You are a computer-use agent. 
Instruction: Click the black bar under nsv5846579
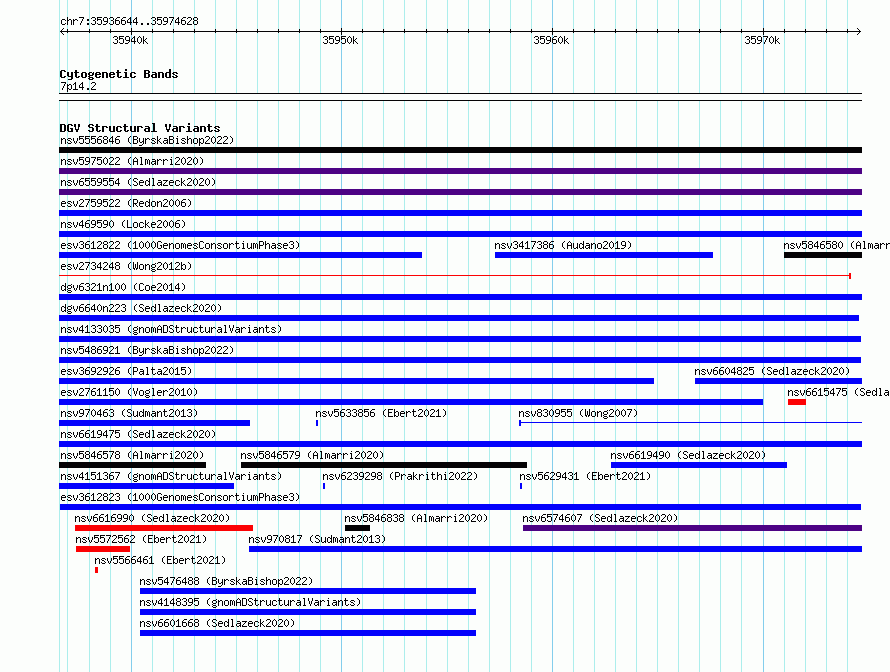[x=384, y=465]
